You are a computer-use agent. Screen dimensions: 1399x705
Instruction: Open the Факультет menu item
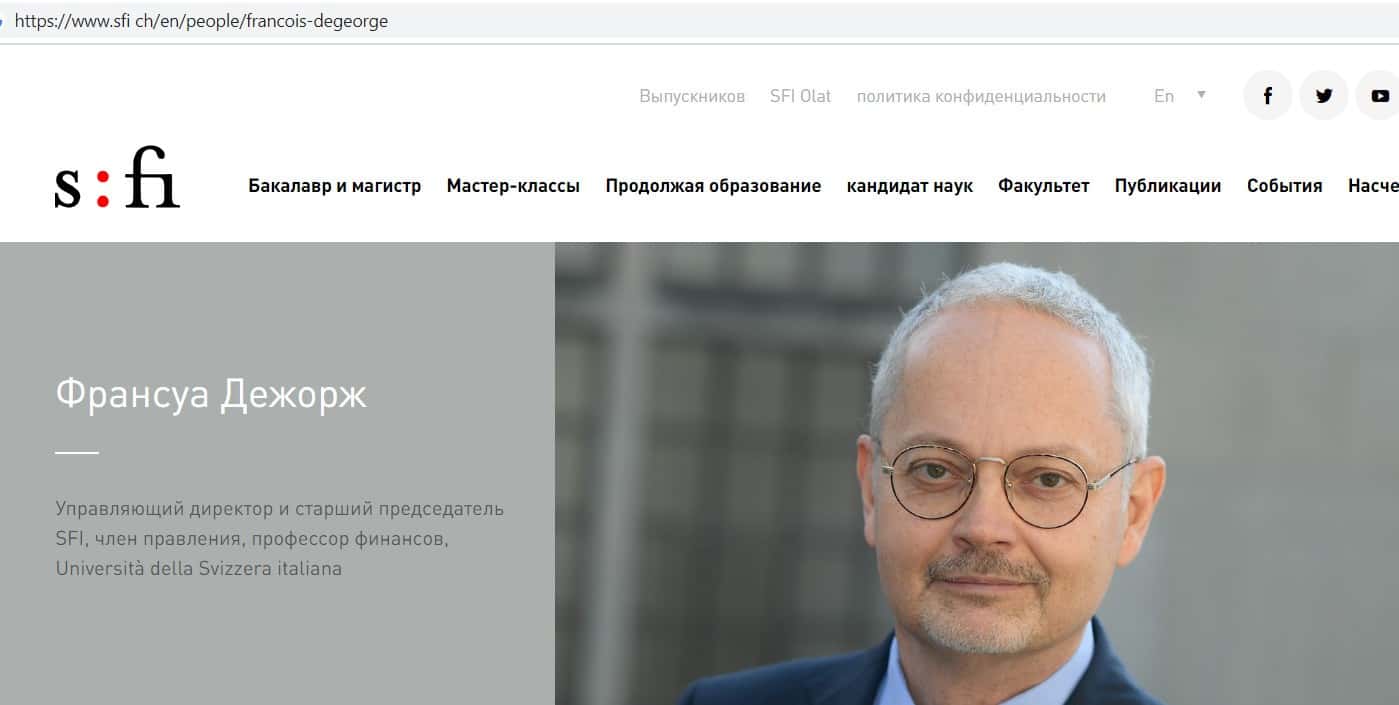(1044, 186)
